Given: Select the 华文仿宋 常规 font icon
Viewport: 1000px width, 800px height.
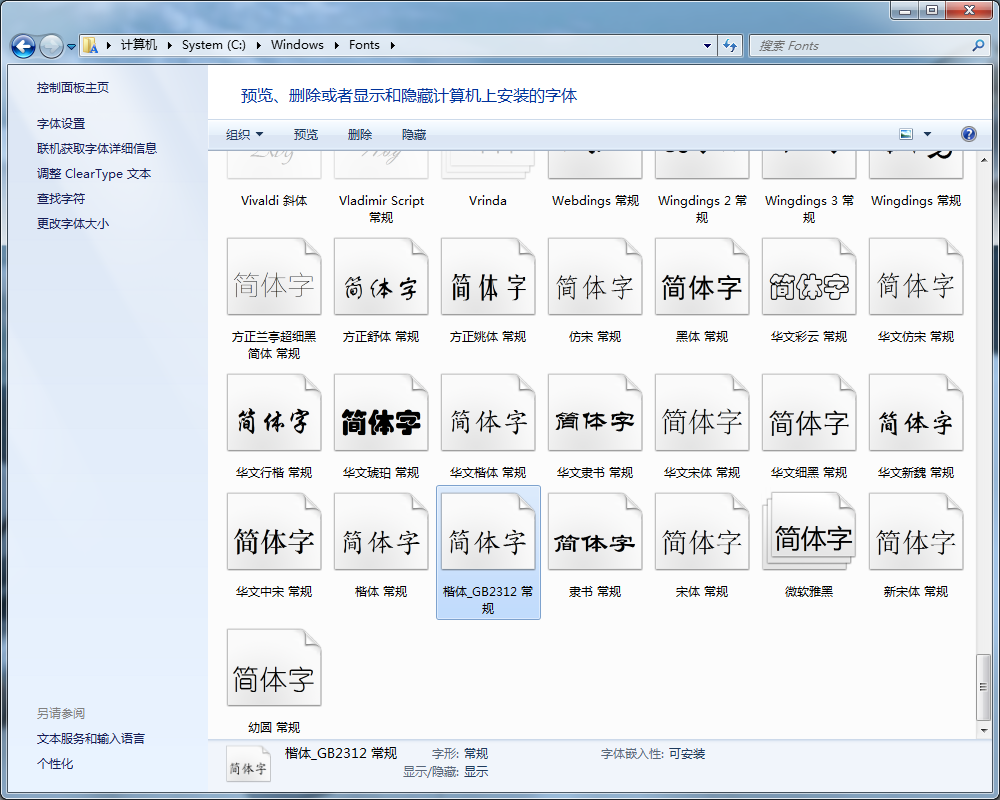Looking at the screenshot, I should (x=916, y=277).
